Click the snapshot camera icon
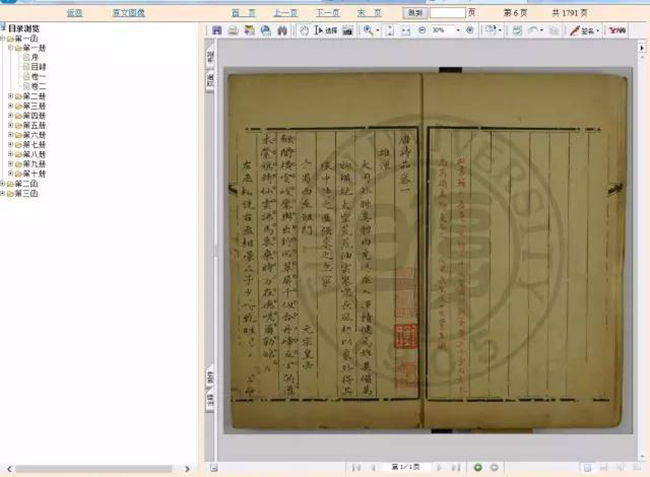Screen dimensions: 650x477 (x=347, y=30)
